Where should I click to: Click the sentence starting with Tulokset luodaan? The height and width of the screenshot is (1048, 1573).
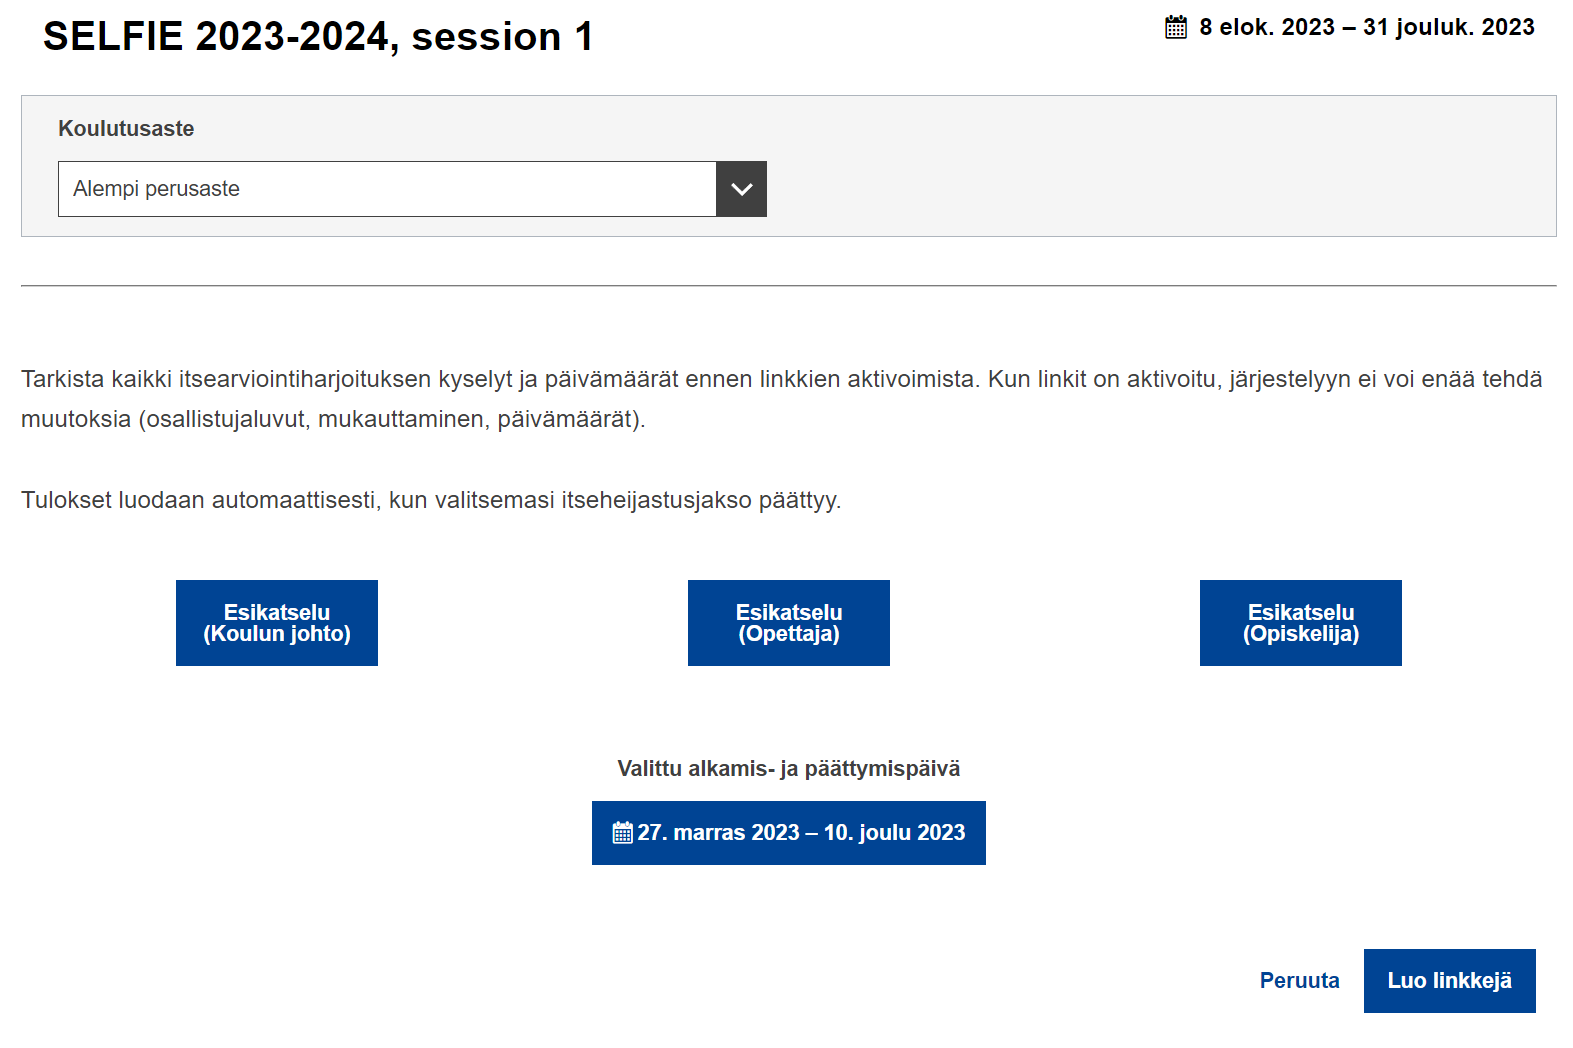tap(431, 500)
